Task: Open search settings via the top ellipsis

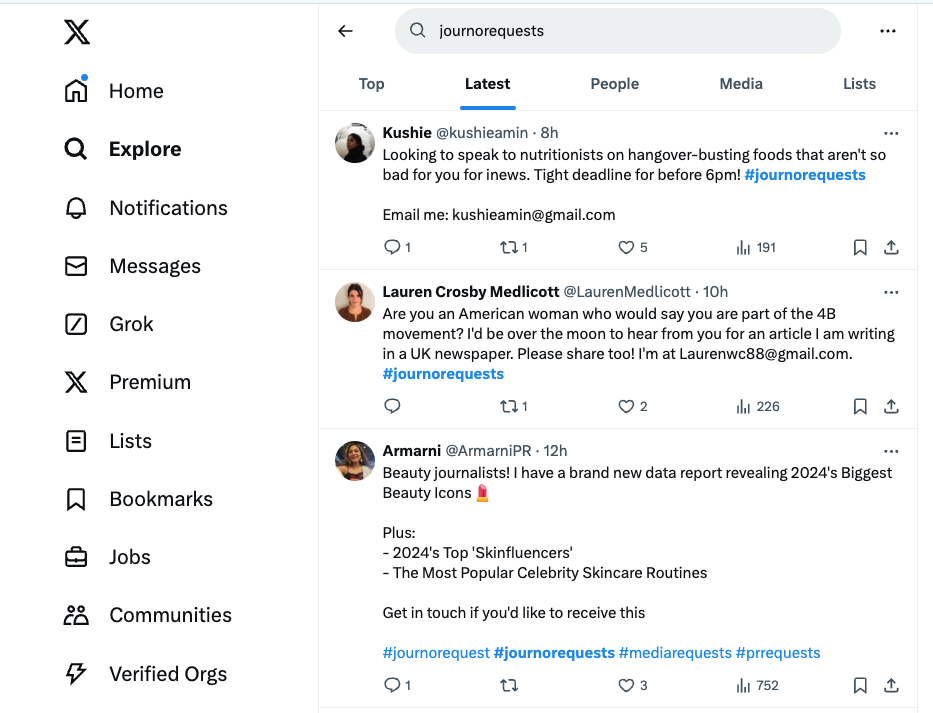Action: 887,31
